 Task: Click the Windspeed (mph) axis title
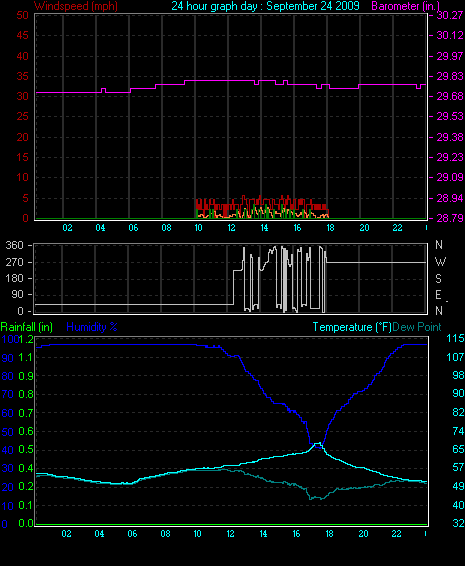click(76, 6)
